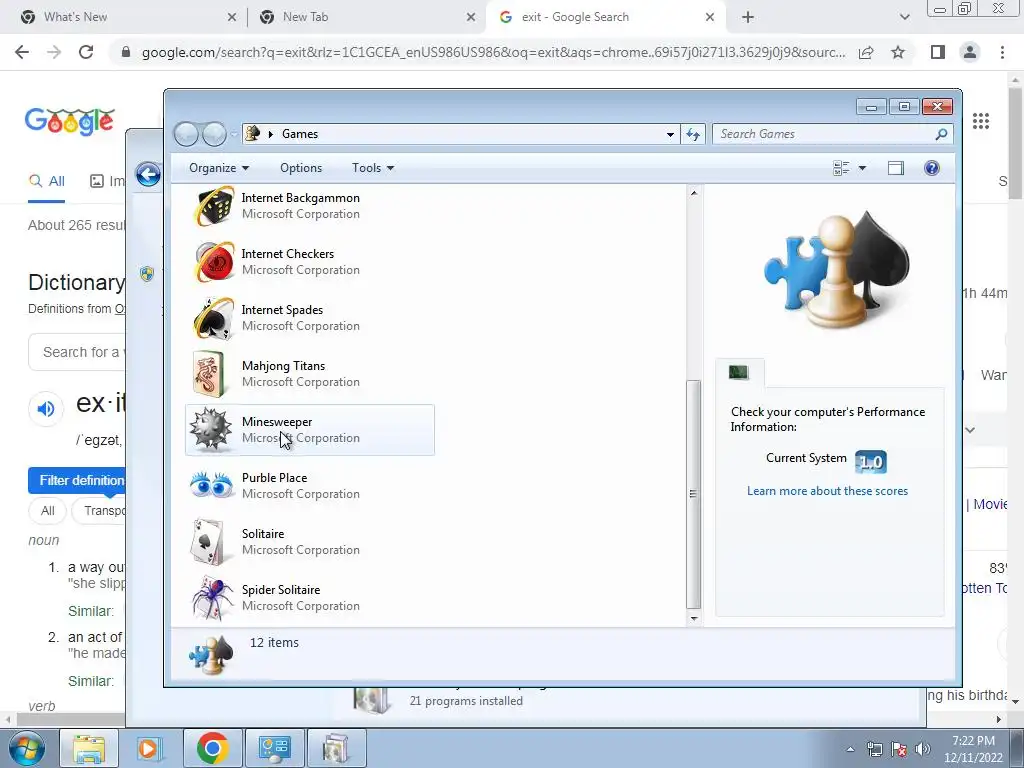The image size is (1024, 768).
Task: Open Chrome three-dot menu
Action: pos(1002,52)
